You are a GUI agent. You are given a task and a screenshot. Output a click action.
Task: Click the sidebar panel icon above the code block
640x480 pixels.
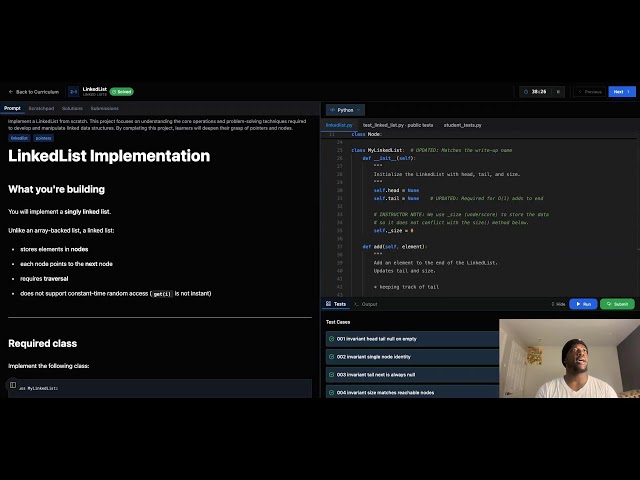pos(13,385)
